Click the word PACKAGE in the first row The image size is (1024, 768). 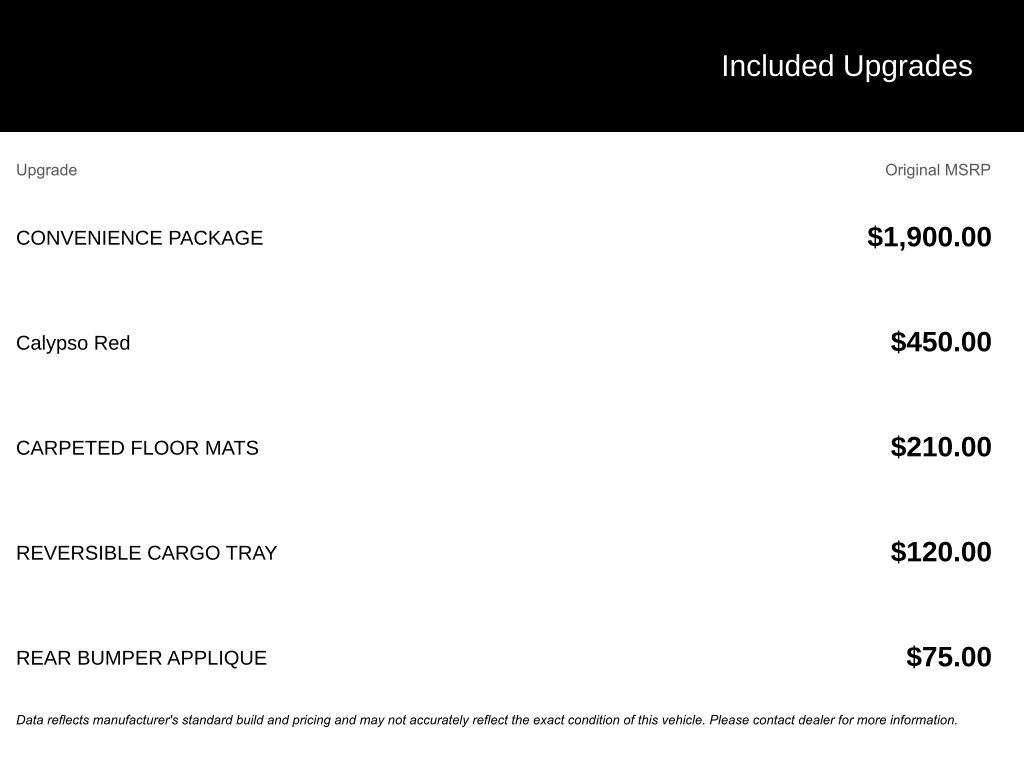(x=216, y=238)
